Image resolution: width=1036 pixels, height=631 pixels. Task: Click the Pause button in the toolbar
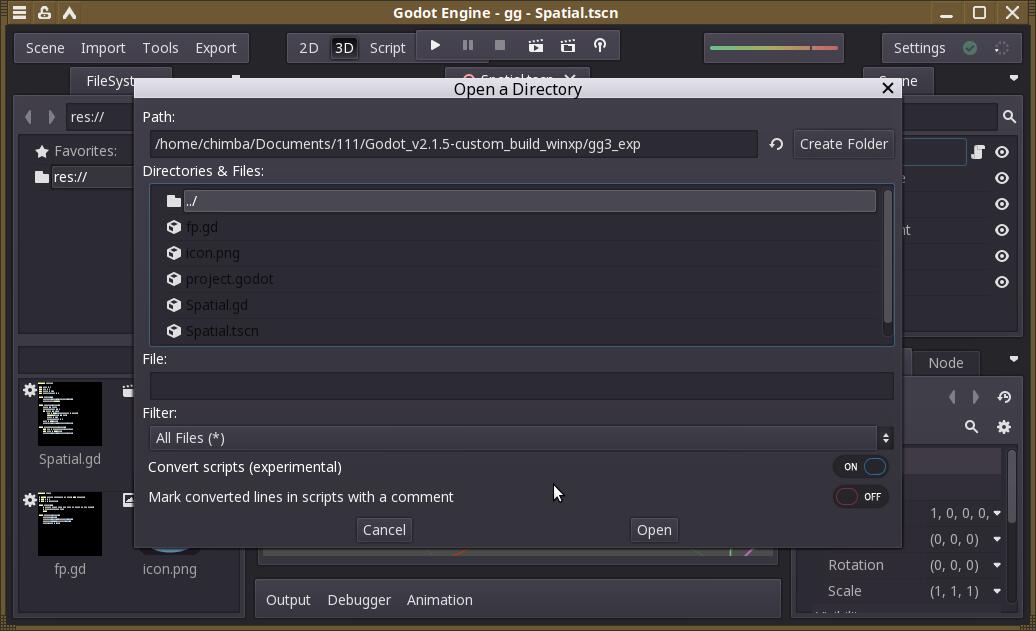[x=468, y=46]
